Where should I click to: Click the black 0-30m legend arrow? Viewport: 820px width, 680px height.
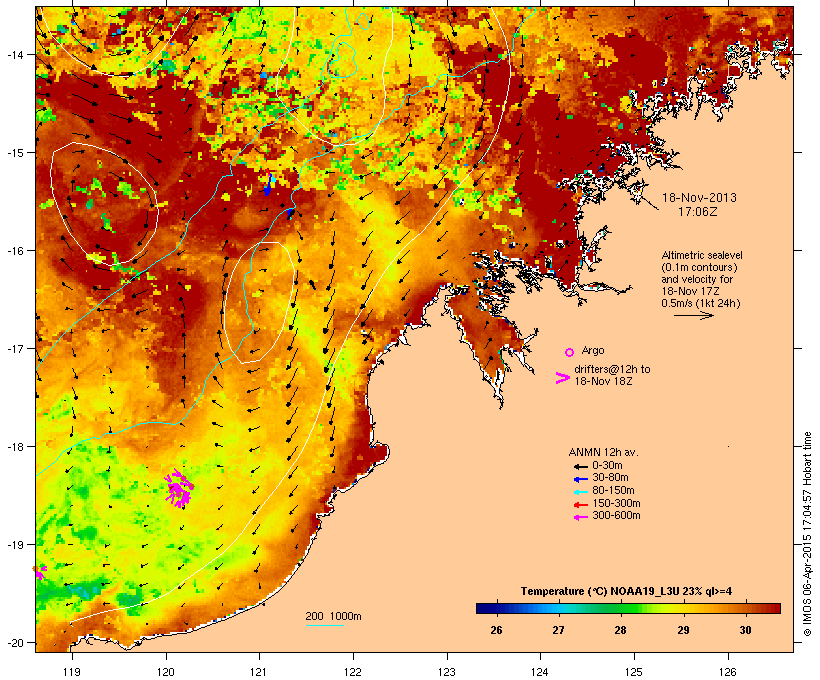pyautogui.click(x=580, y=466)
